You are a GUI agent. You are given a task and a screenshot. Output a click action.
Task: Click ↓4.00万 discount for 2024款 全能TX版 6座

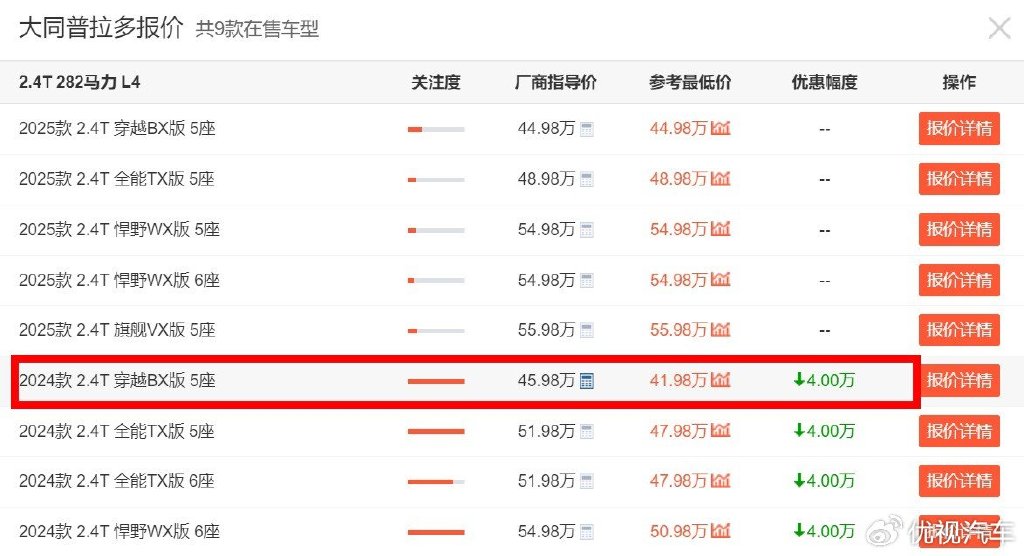click(x=824, y=481)
